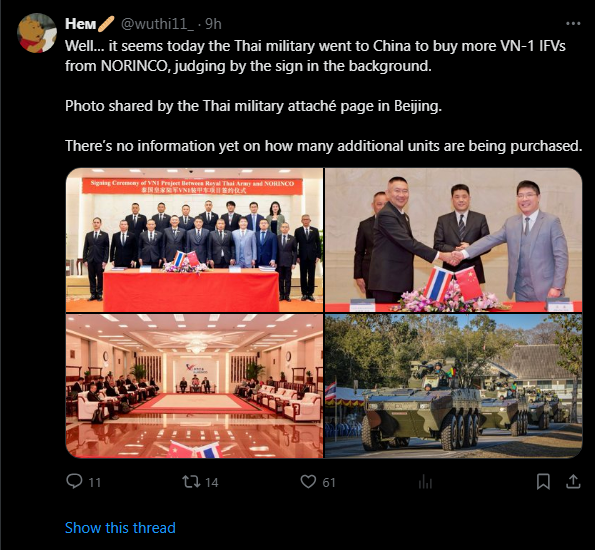Open the @wuthi11_ handle
The height and width of the screenshot is (550, 595).
pyautogui.click(x=157, y=24)
